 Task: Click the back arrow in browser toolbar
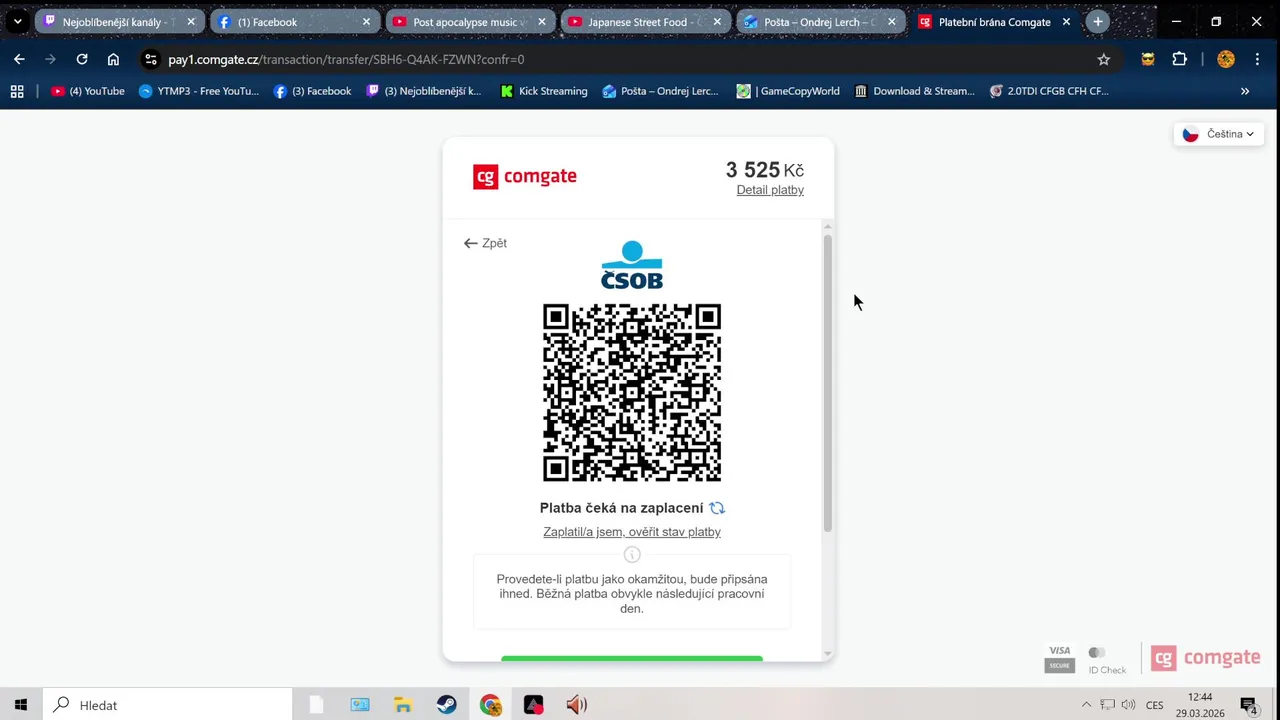pos(19,59)
